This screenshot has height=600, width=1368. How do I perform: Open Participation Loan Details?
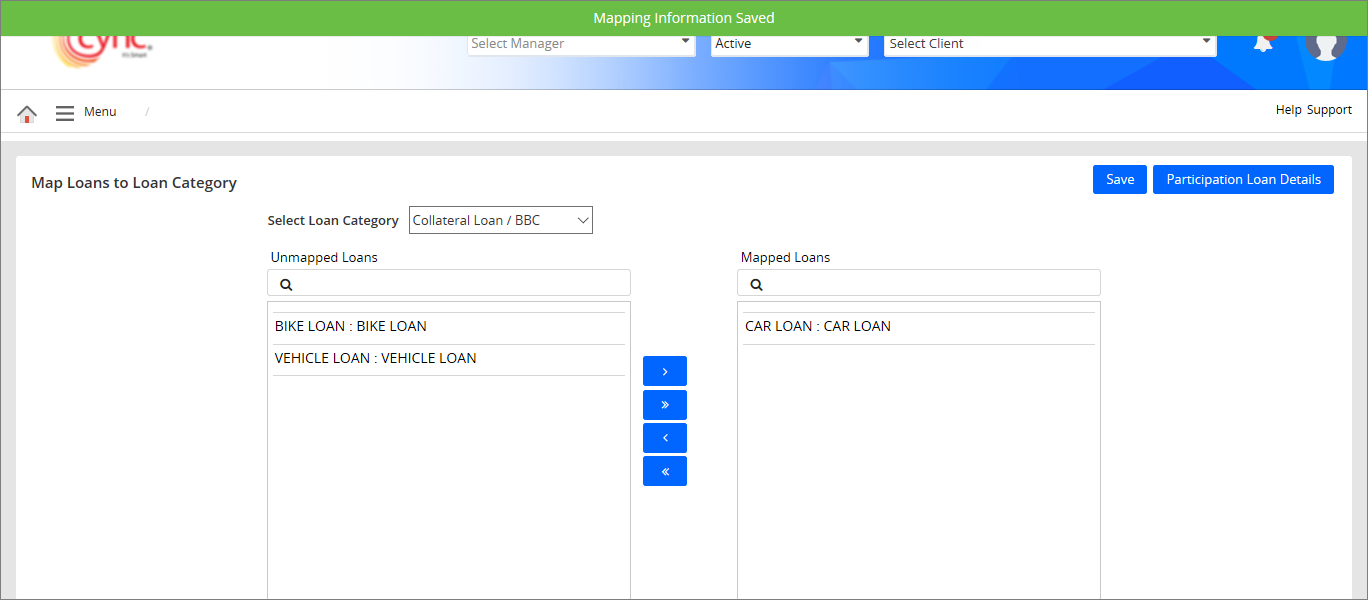(x=1243, y=180)
